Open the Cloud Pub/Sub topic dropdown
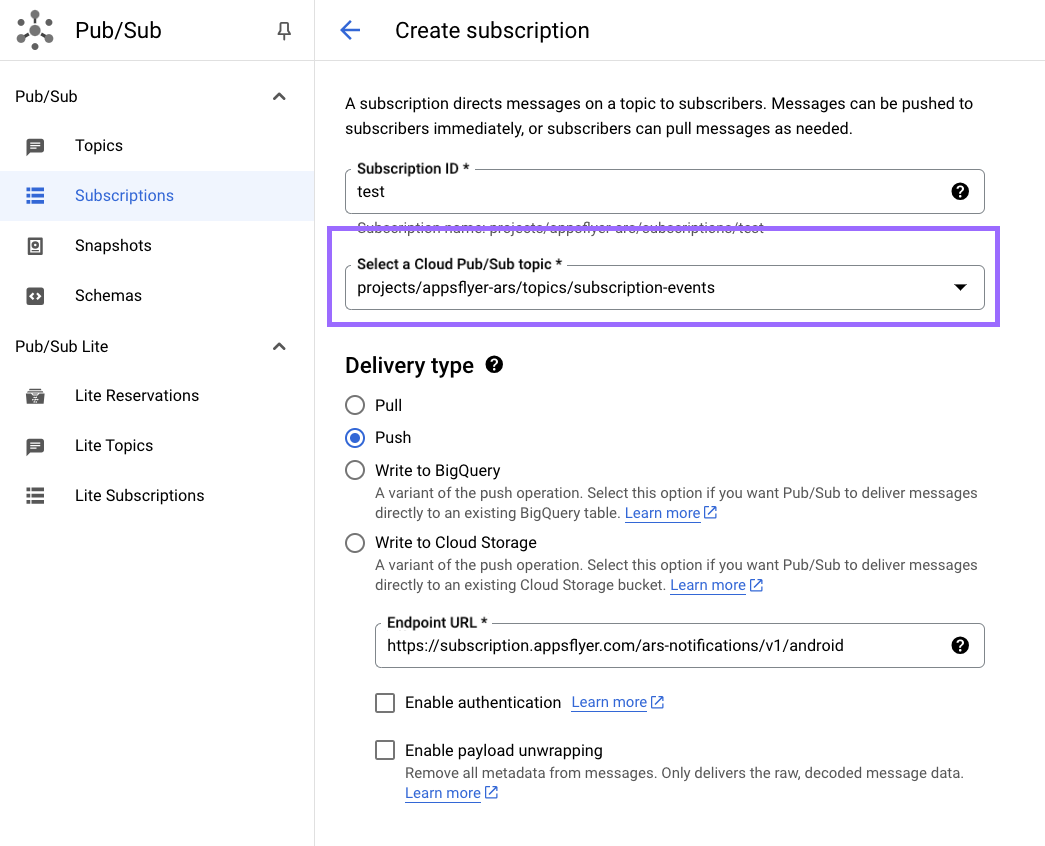 pyautogui.click(x=960, y=288)
